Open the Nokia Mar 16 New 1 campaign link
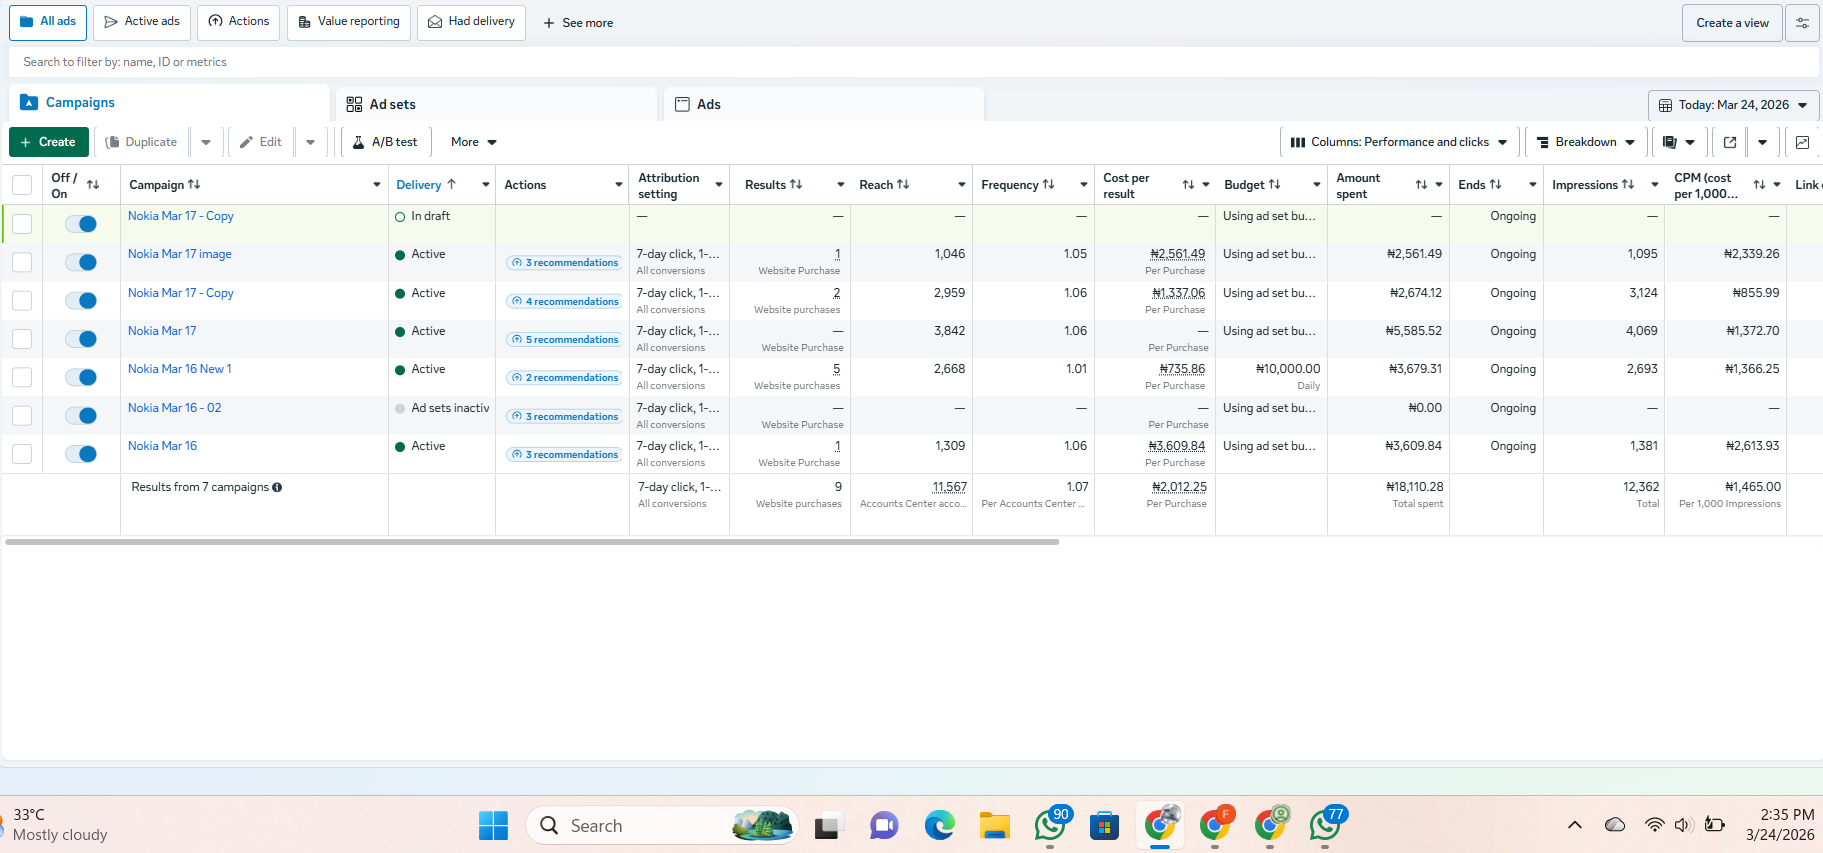1823x853 pixels. [x=180, y=369]
